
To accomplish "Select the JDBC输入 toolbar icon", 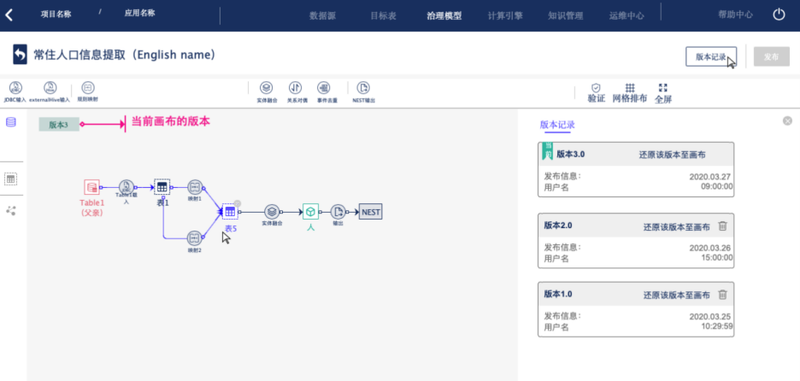I will tap(15, 88).
